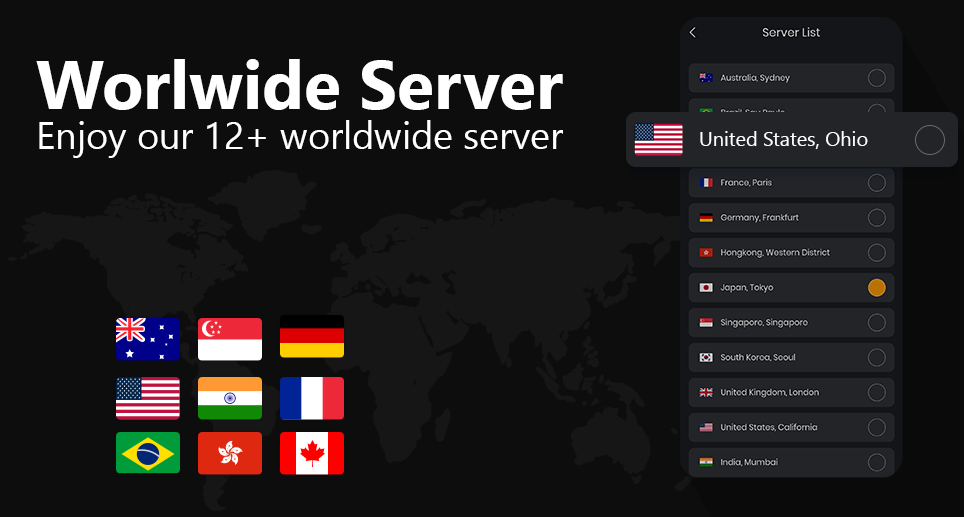Click the small US flag beside California

(x=706, y=427)
